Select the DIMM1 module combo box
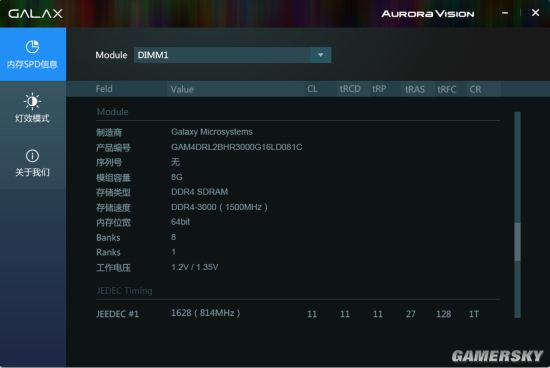The height and width of the screenshot is (368, 550). tap(232, 55)
